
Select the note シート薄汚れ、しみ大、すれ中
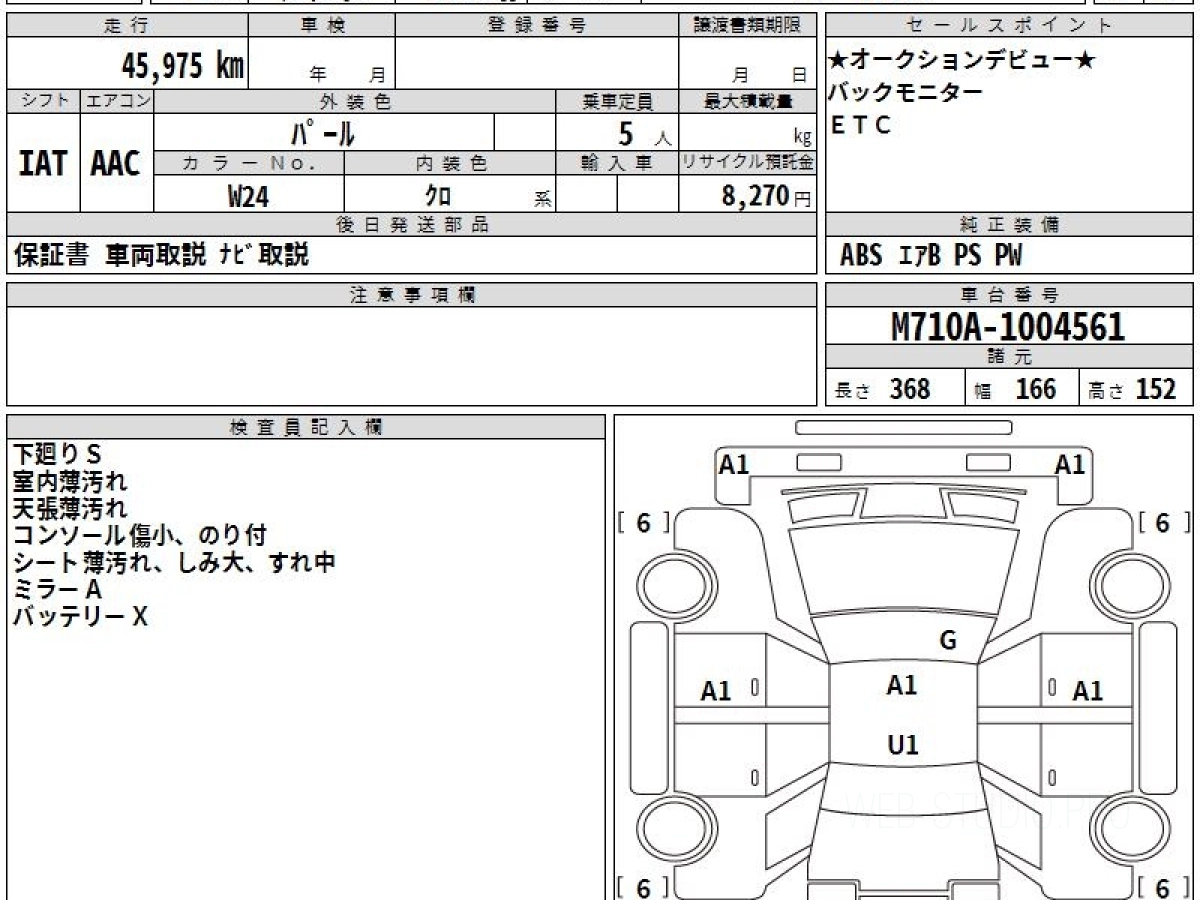(x=174, y=563)
